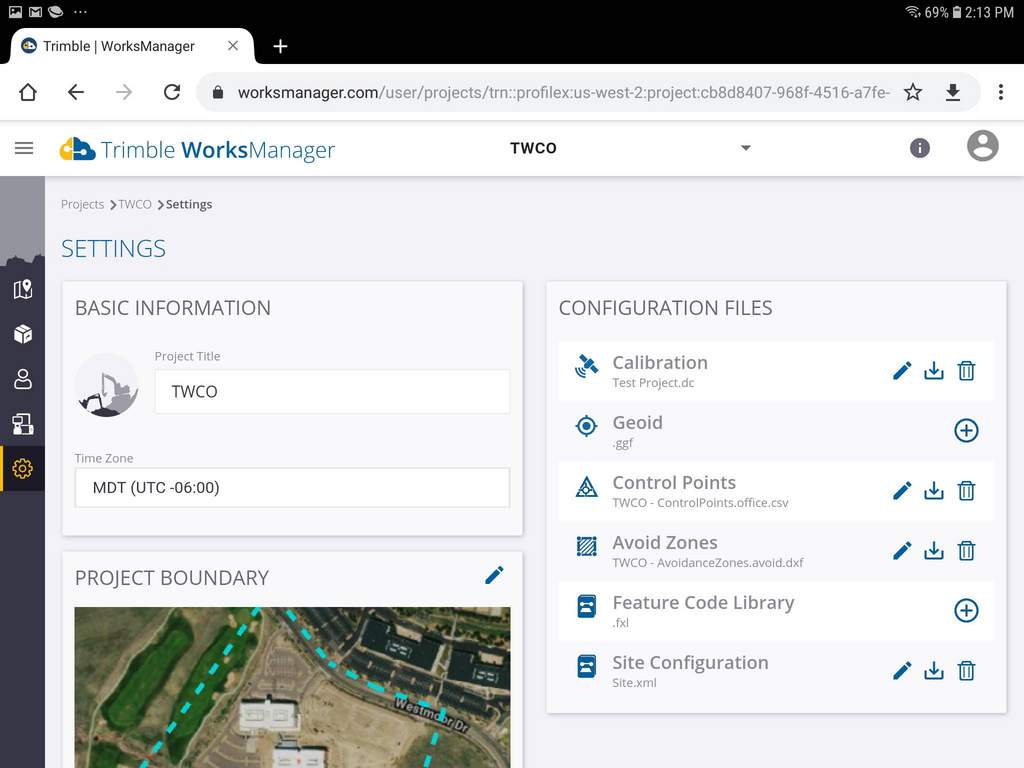Click the worksmanager.com URL address bar

[x=563, y=93]
